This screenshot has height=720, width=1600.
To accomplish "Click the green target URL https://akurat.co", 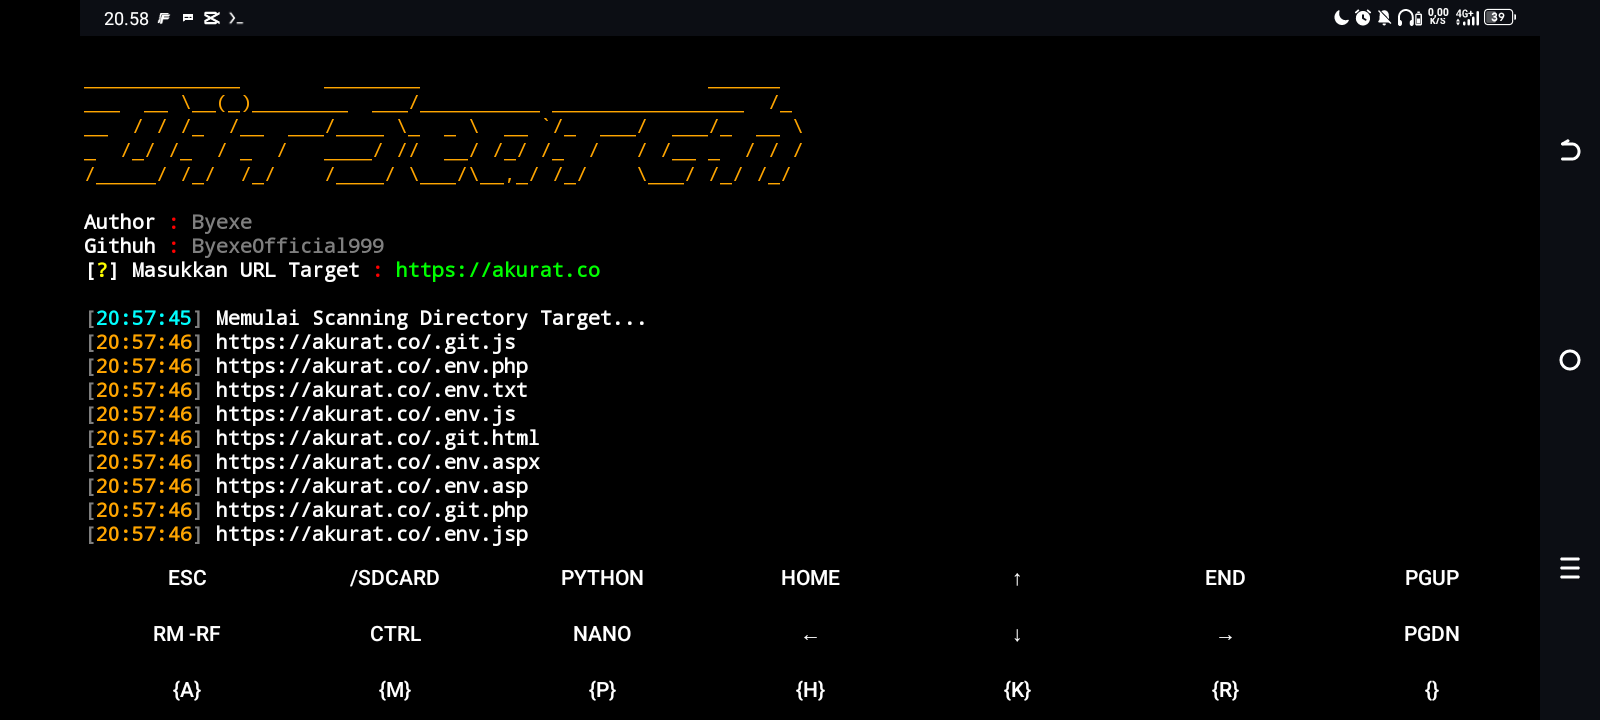I will tap(498, 270).
